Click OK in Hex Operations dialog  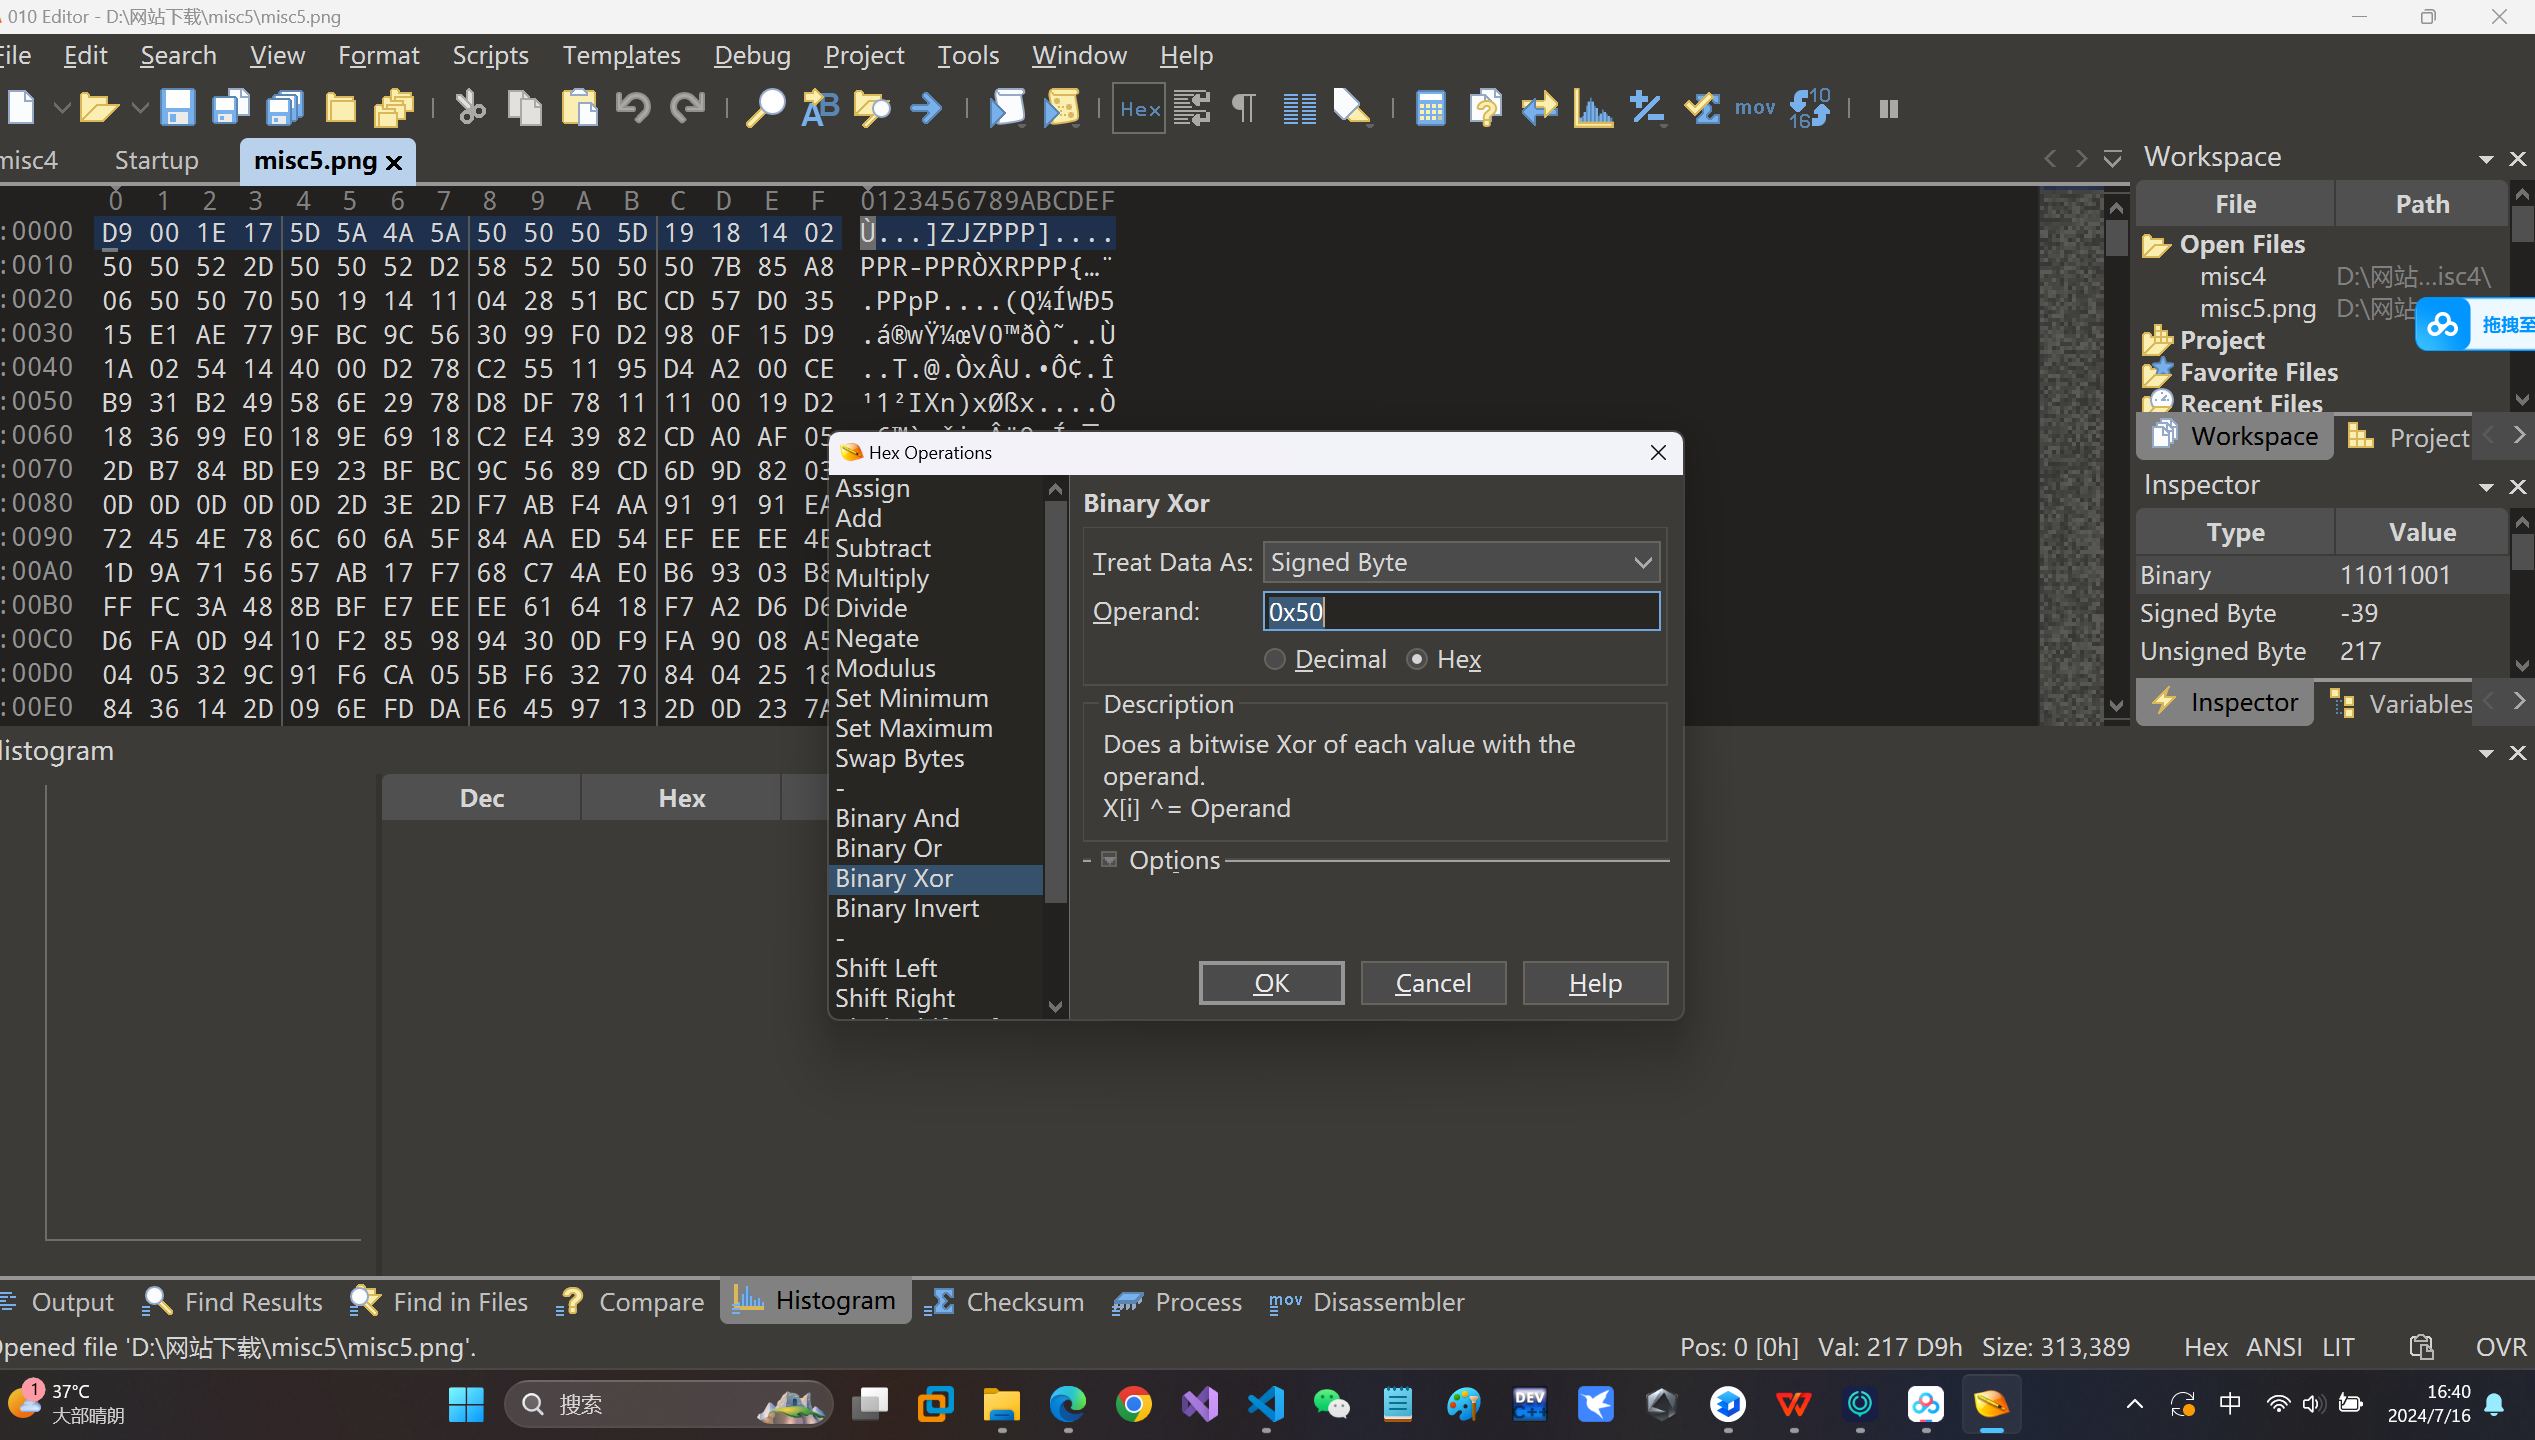[x=1271, y=983]
